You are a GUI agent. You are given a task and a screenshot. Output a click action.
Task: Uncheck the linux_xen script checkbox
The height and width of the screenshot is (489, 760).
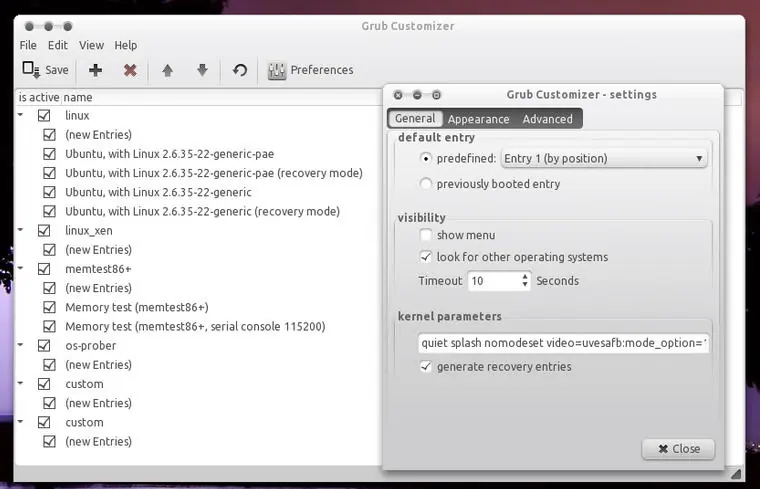click(44, 230)
